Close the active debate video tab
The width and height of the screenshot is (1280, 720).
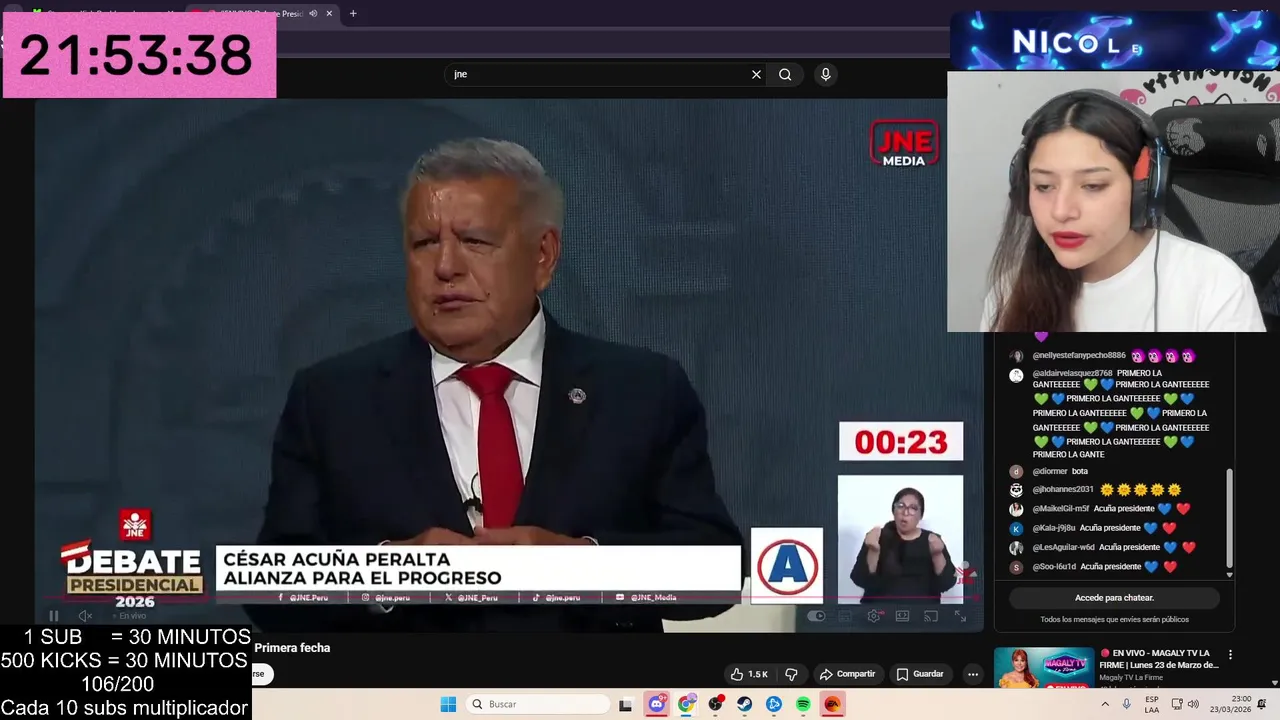tap(329, 14)
